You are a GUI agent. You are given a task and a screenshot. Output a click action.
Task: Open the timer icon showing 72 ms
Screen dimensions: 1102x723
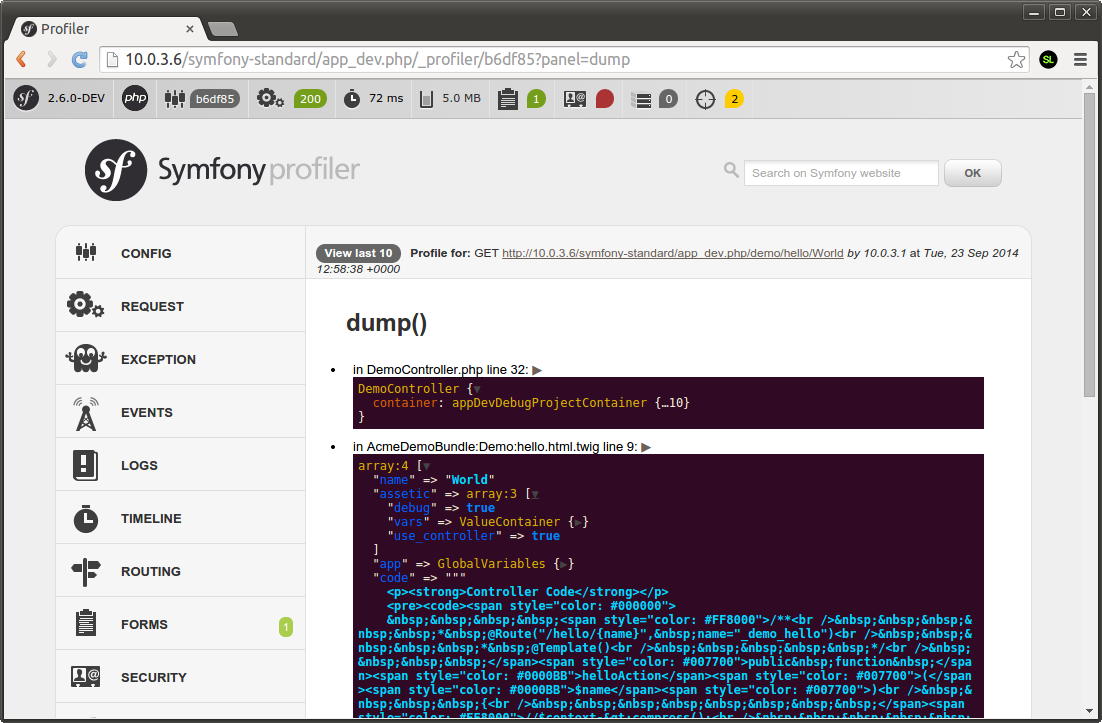(352, 99)
